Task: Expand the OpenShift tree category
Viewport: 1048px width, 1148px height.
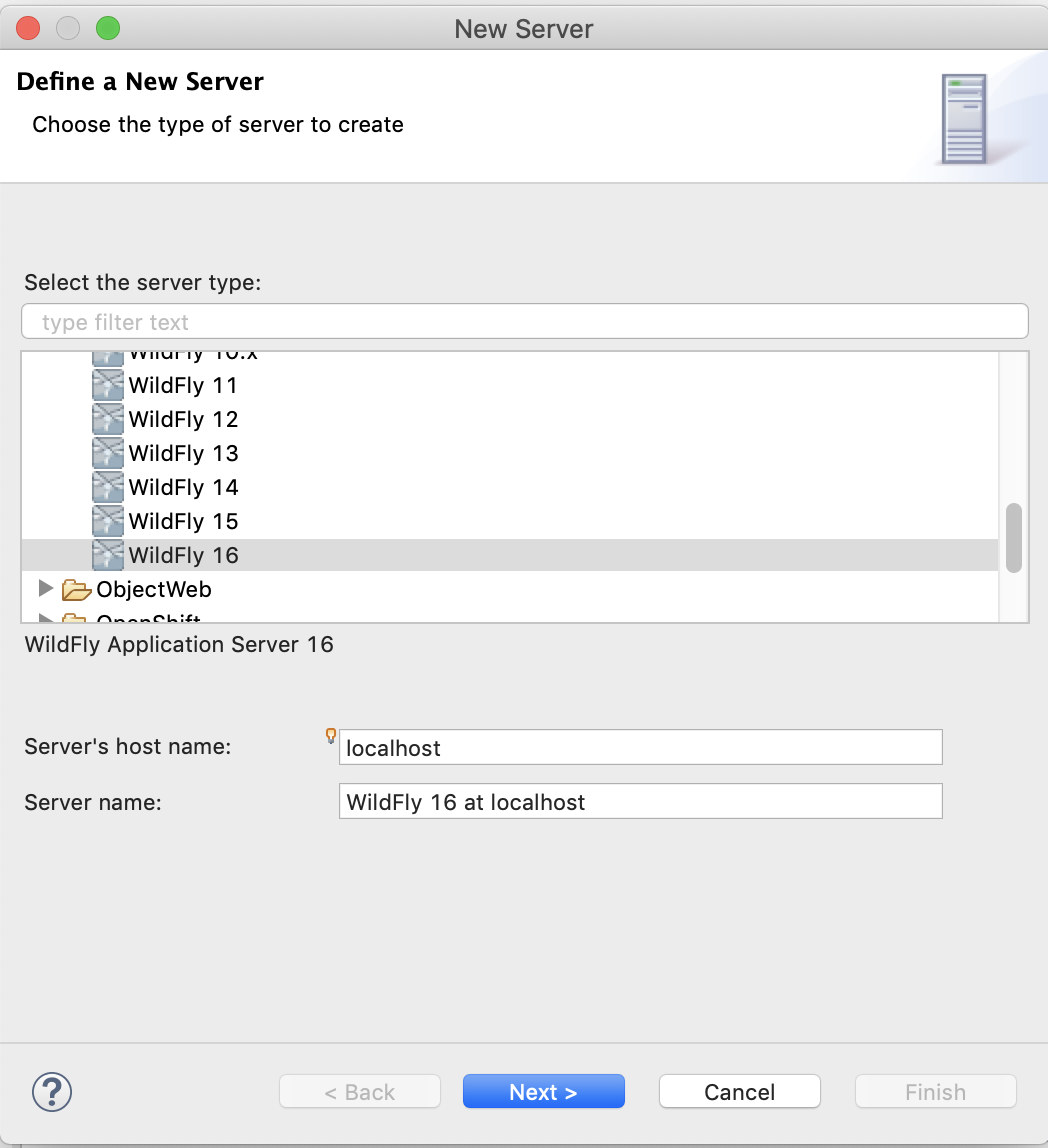Action: pos(45,618)
